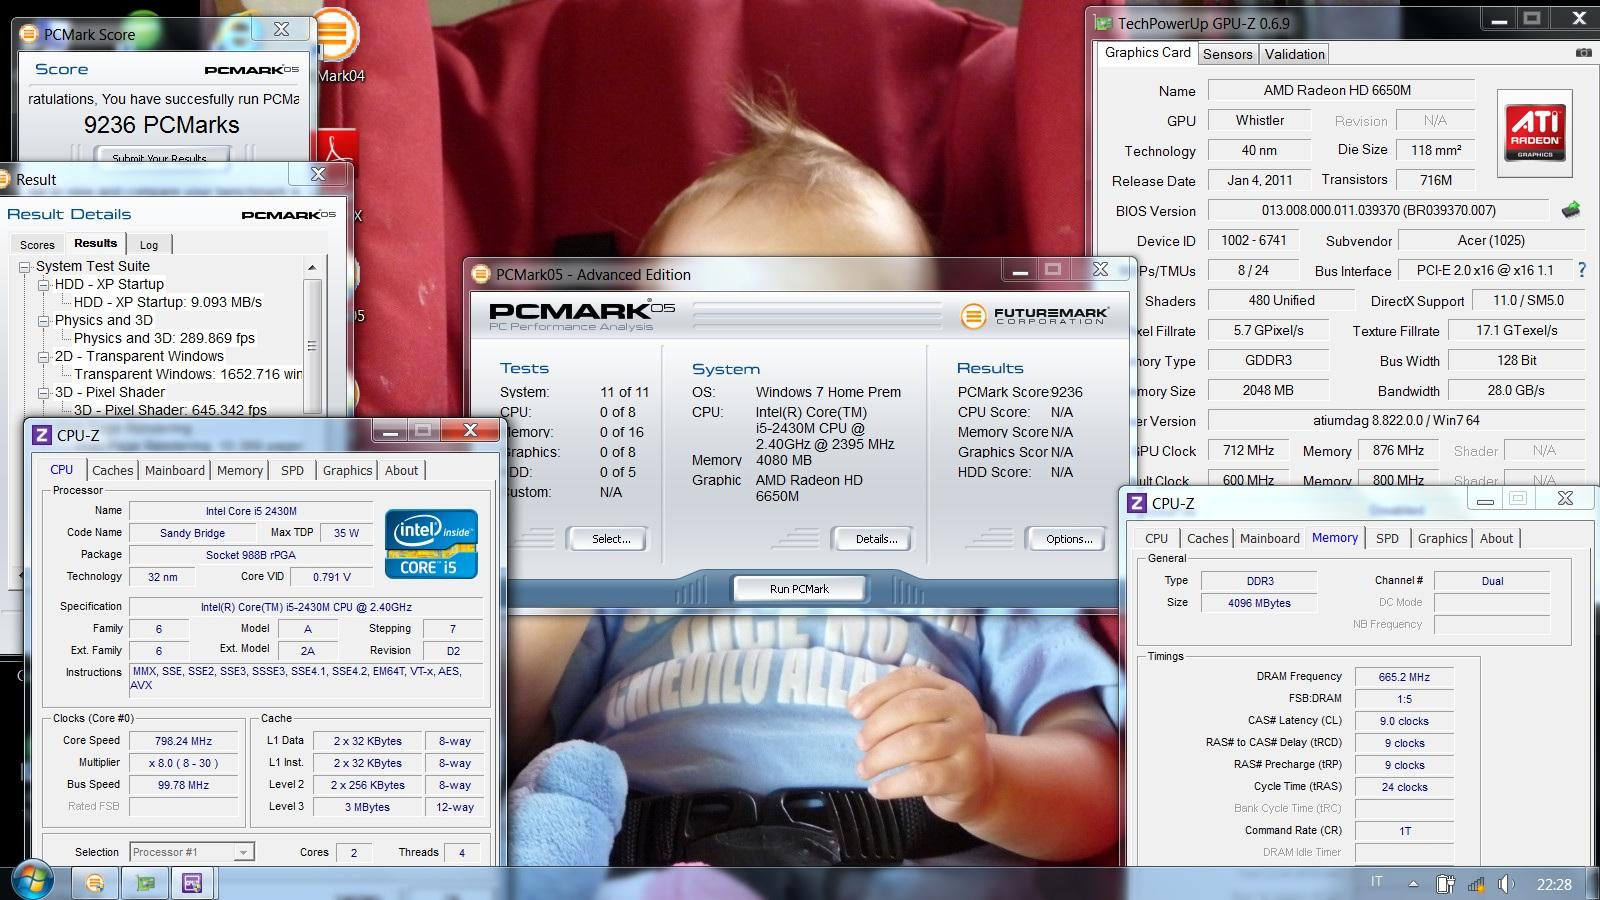The image size is (1600, 900).
Task: Select HDD - XP Startup: 9.093 MB/s row
Action: (168, 302)
